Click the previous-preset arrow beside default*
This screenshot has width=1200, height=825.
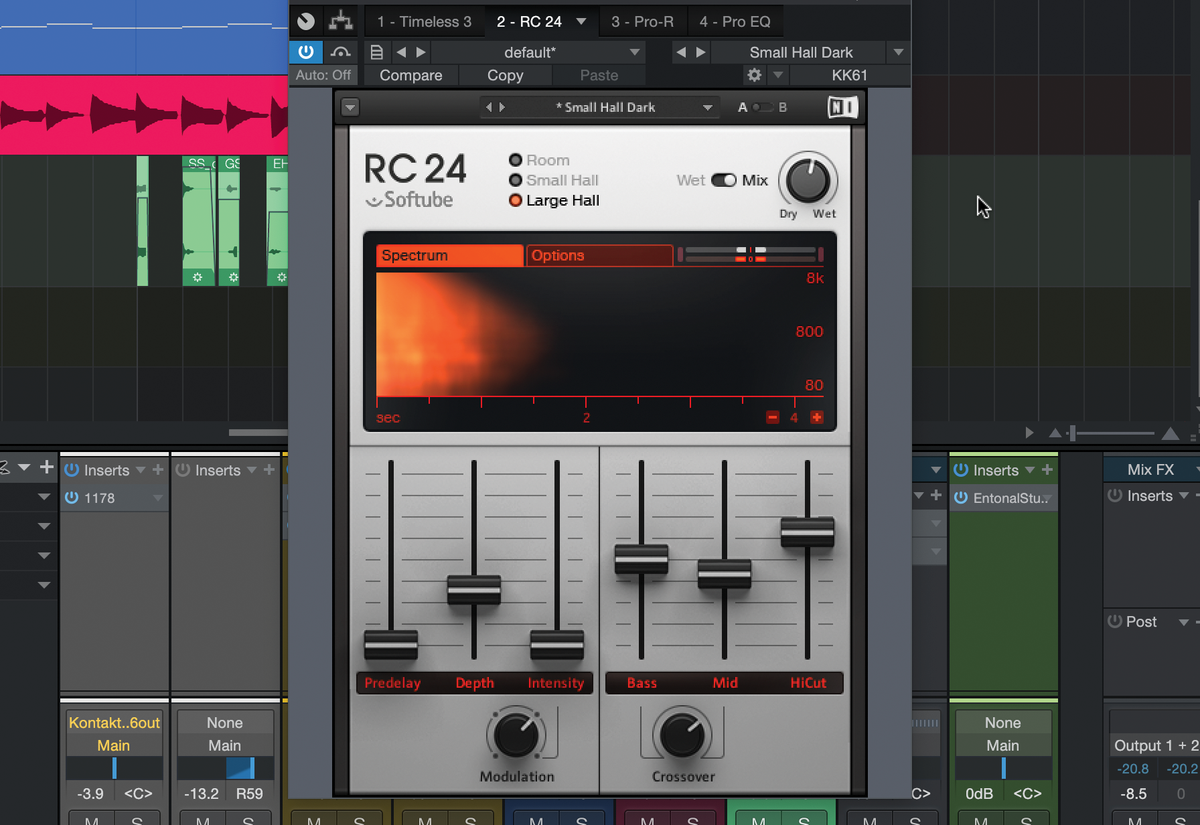[404, 52]
